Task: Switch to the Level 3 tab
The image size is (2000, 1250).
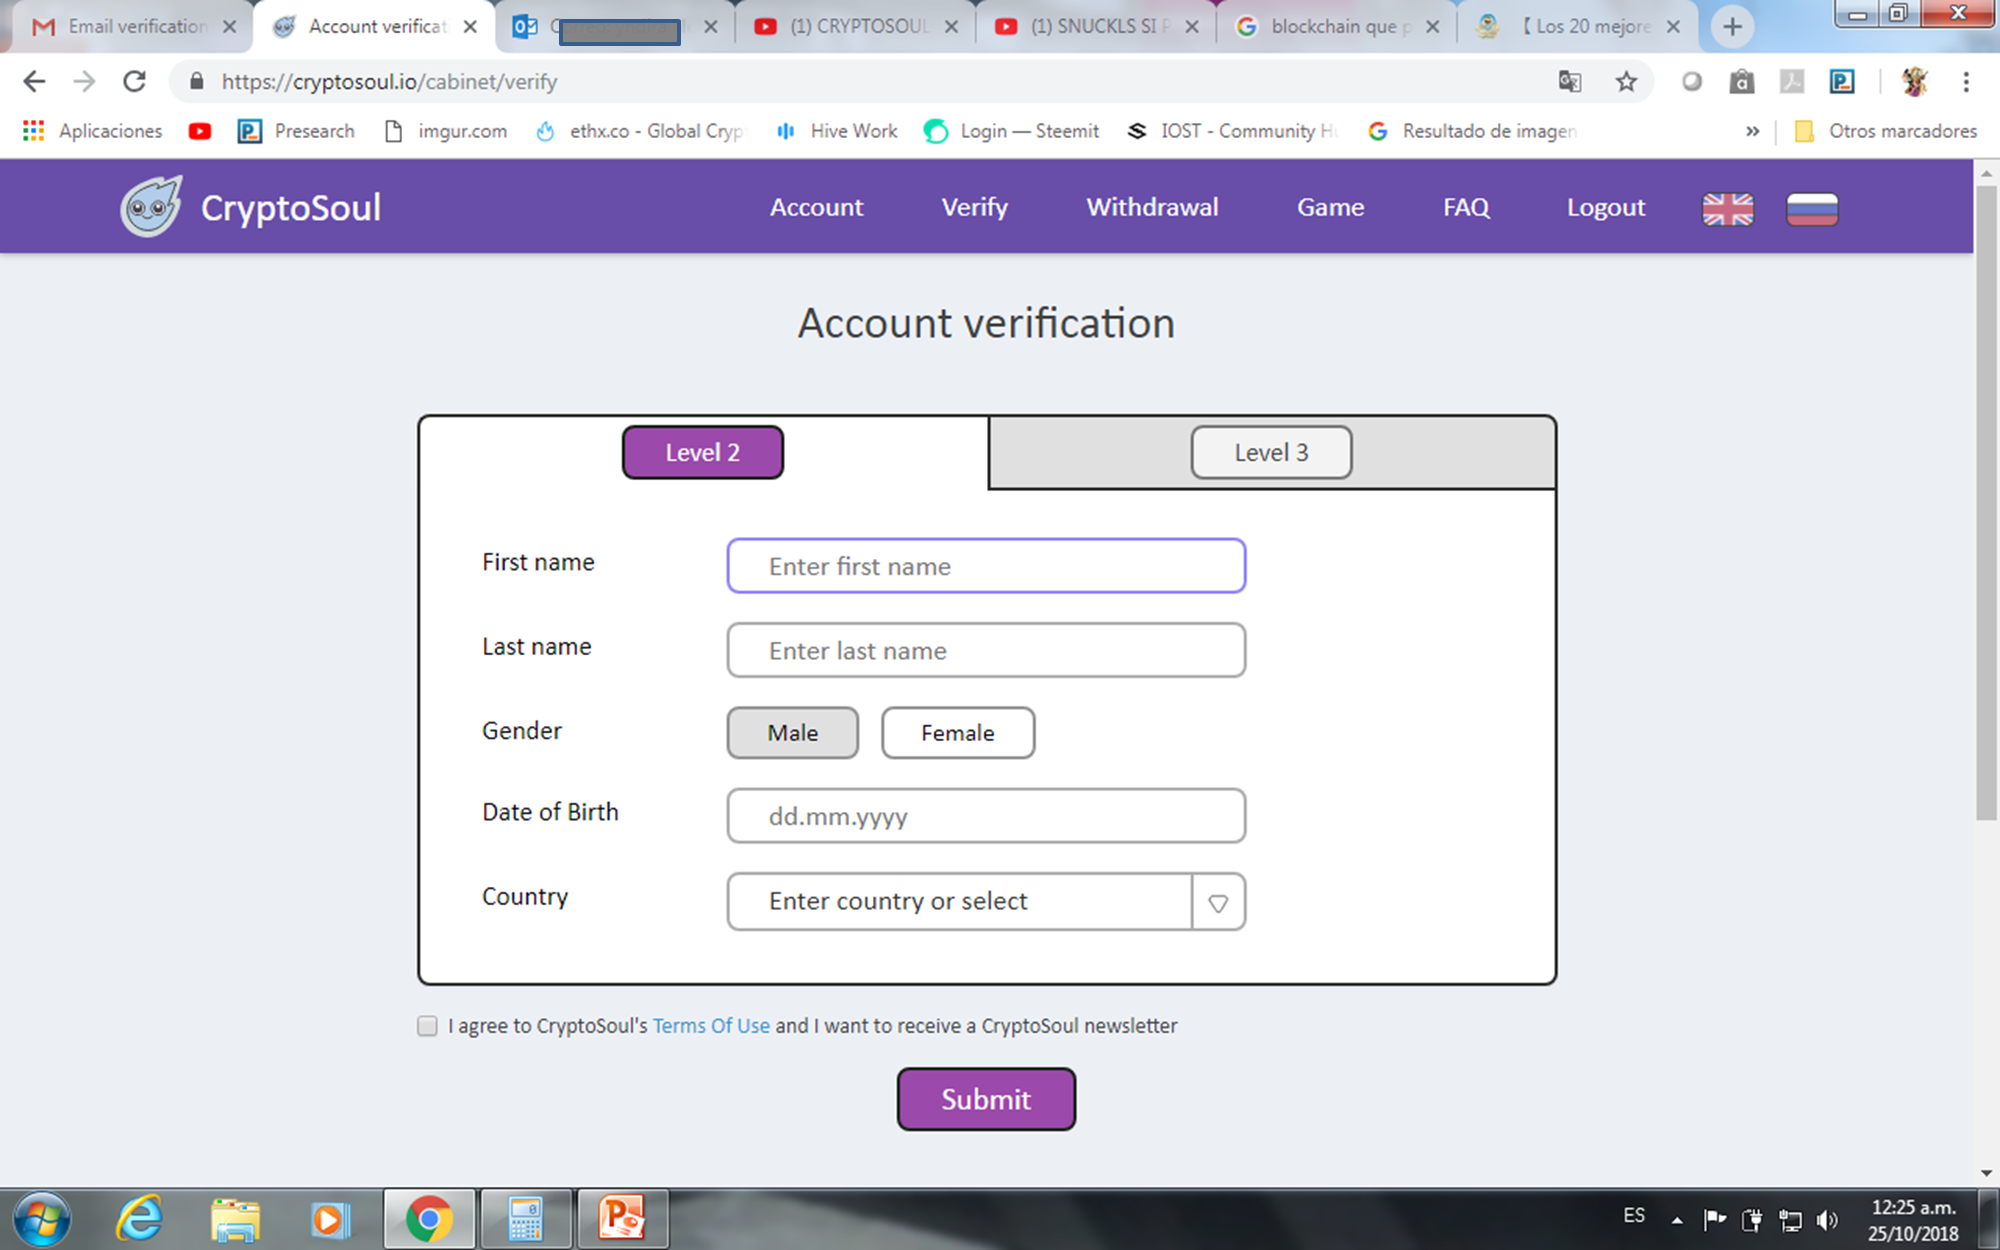Action: 1271,452
